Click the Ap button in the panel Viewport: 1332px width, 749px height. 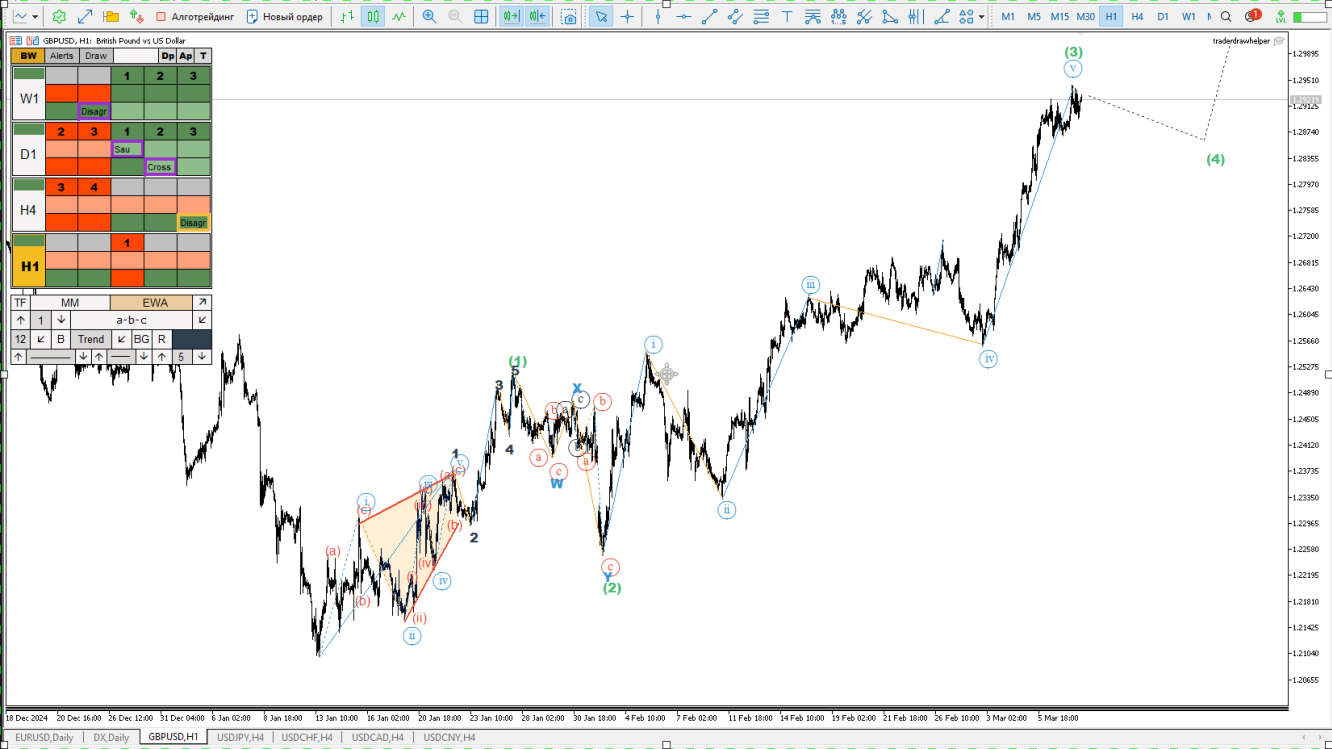[x=186, y=56]
